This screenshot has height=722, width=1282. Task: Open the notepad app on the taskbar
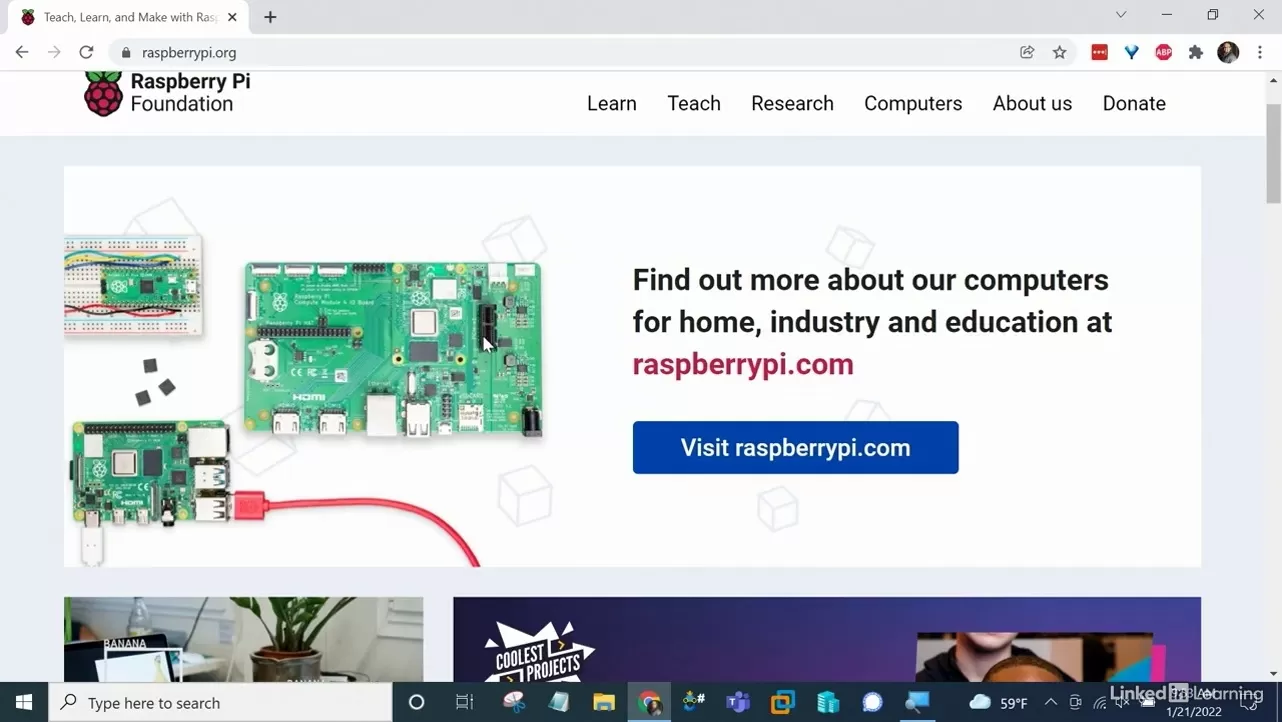(x=560, y=702)
